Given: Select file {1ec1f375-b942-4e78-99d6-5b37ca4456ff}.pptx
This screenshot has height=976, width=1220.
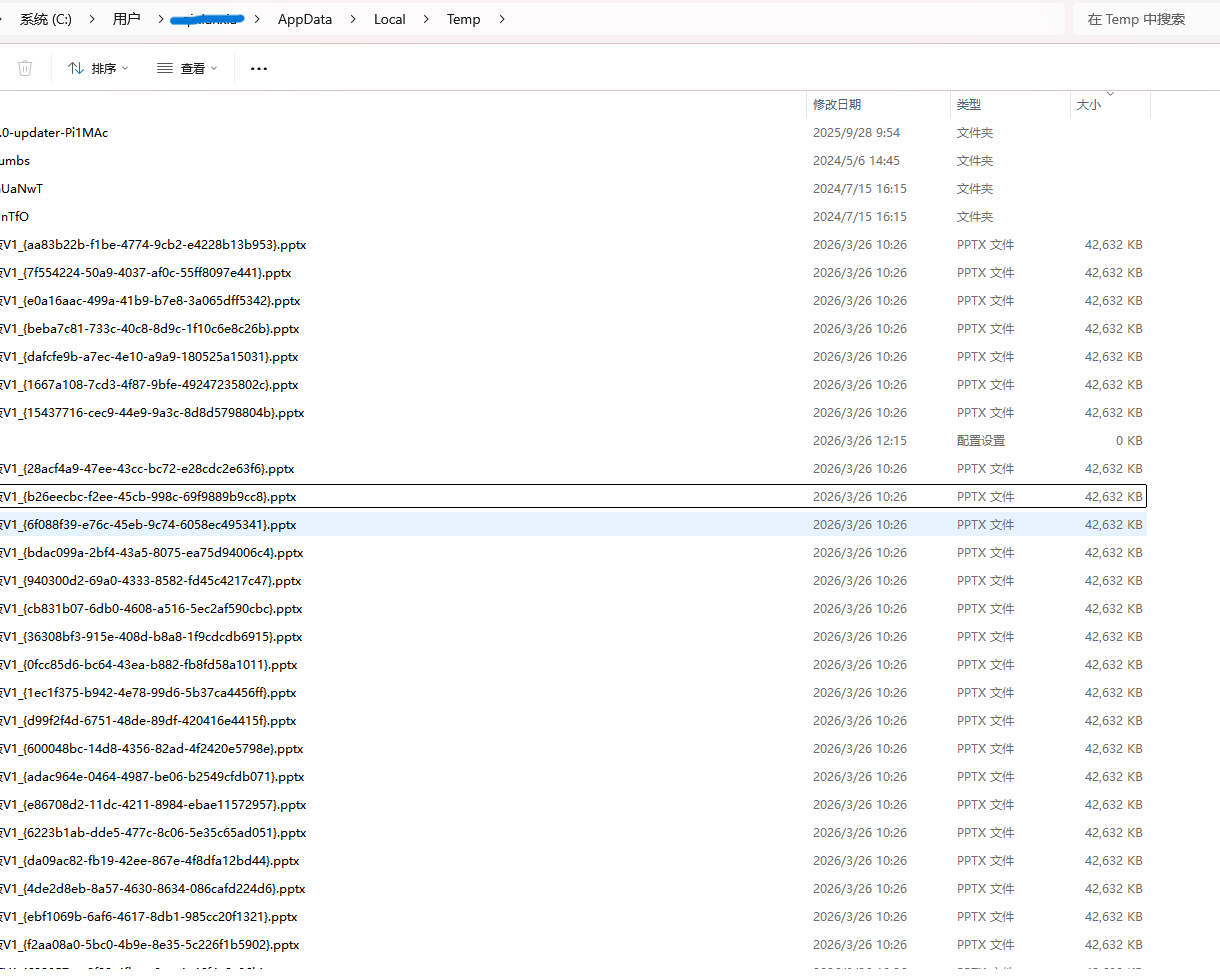Looking at the screenshot, I should click(573, 692).
